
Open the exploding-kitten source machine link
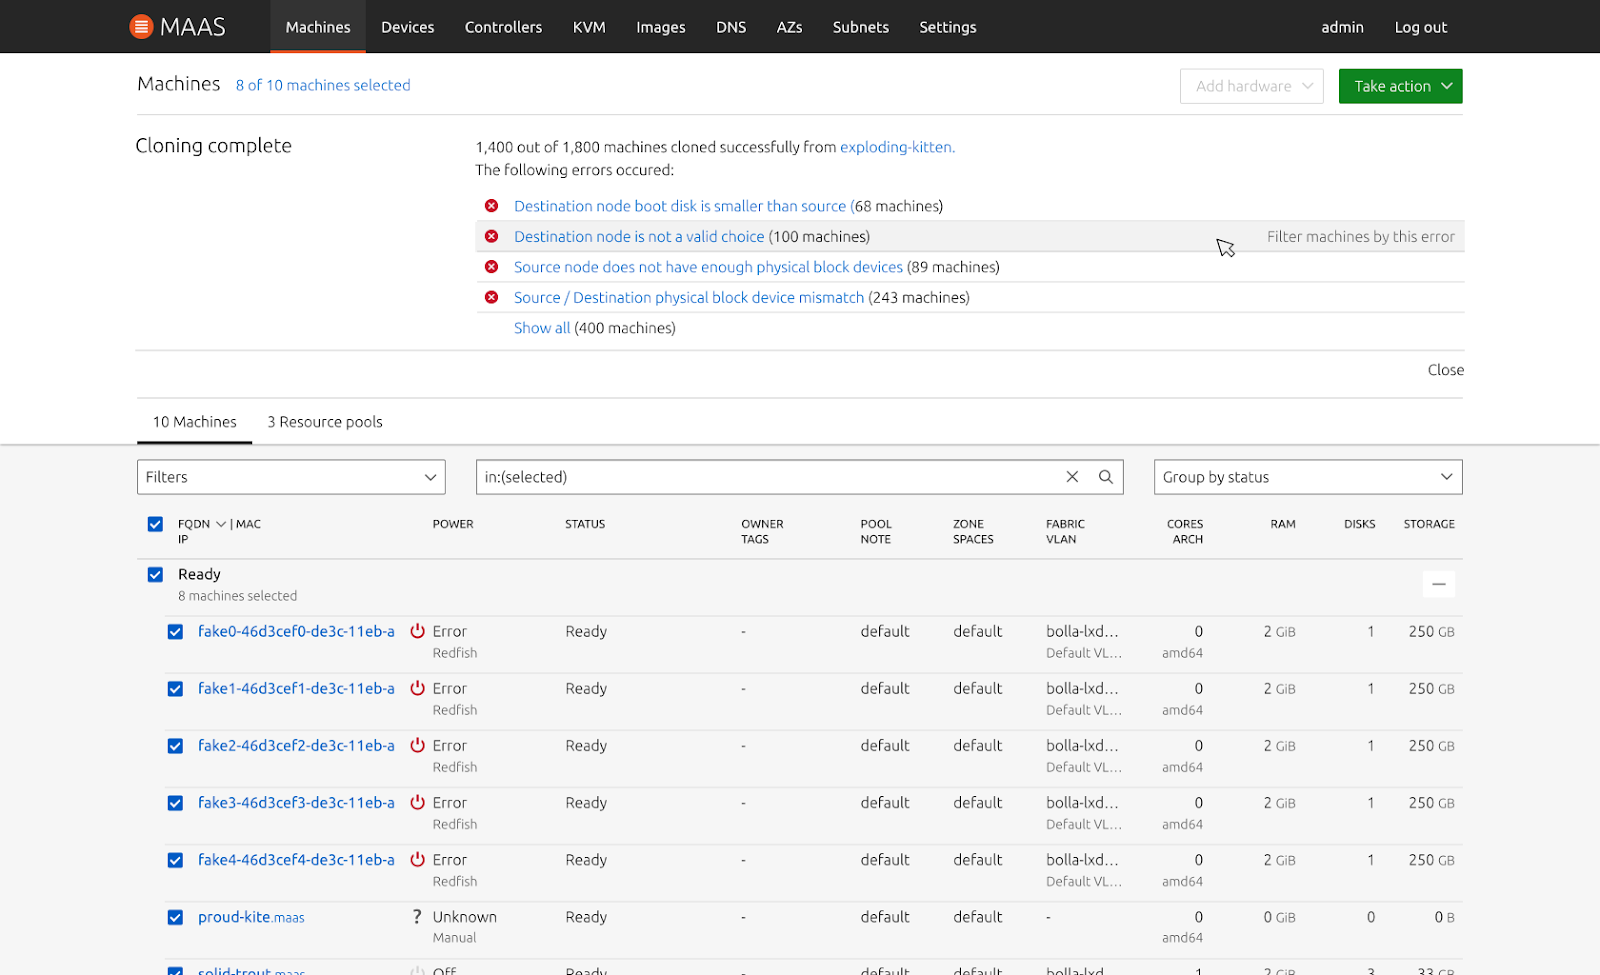[896, 147]
